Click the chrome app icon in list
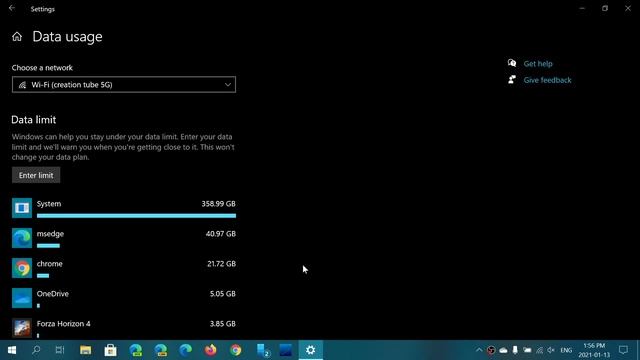This screenshot has height=360, width=640. point(22,268)
